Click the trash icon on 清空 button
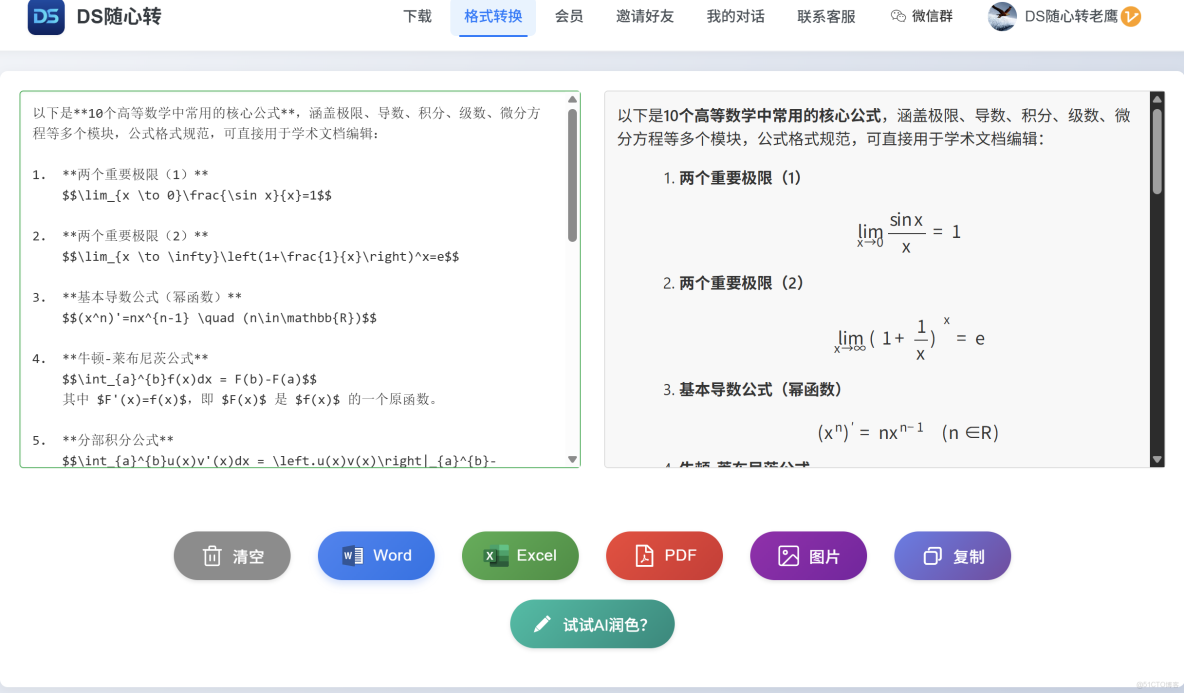This screenshot has width=1184, height=693. click(209, 555)
